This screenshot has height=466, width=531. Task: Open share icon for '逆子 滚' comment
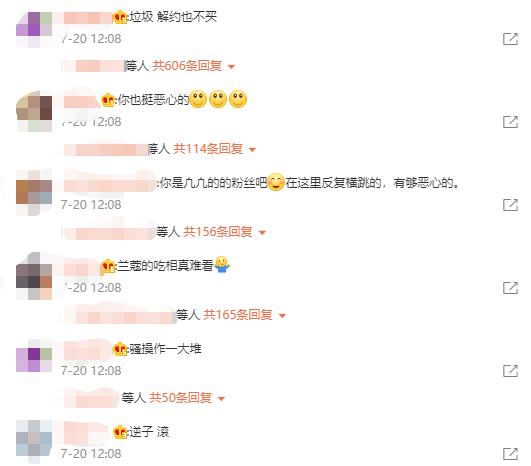[510, 453]
